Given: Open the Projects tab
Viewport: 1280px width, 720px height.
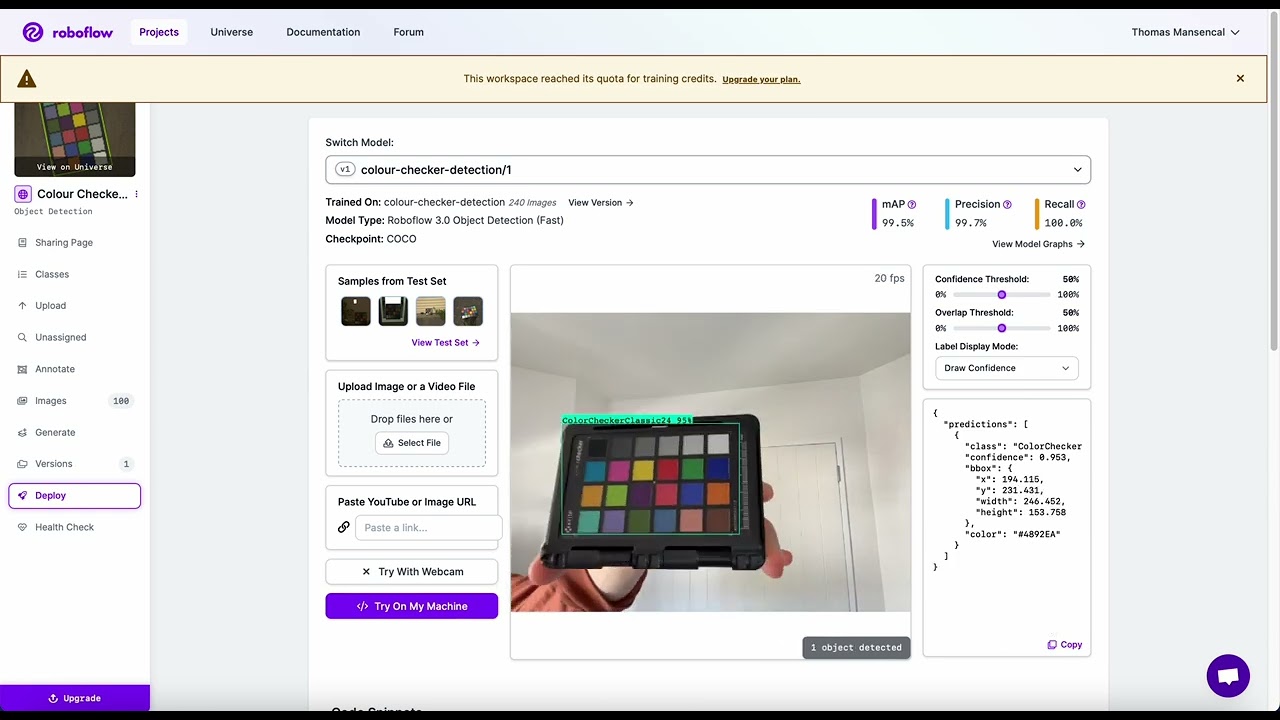Looking at the screenshot, I should tap(159, 32).
